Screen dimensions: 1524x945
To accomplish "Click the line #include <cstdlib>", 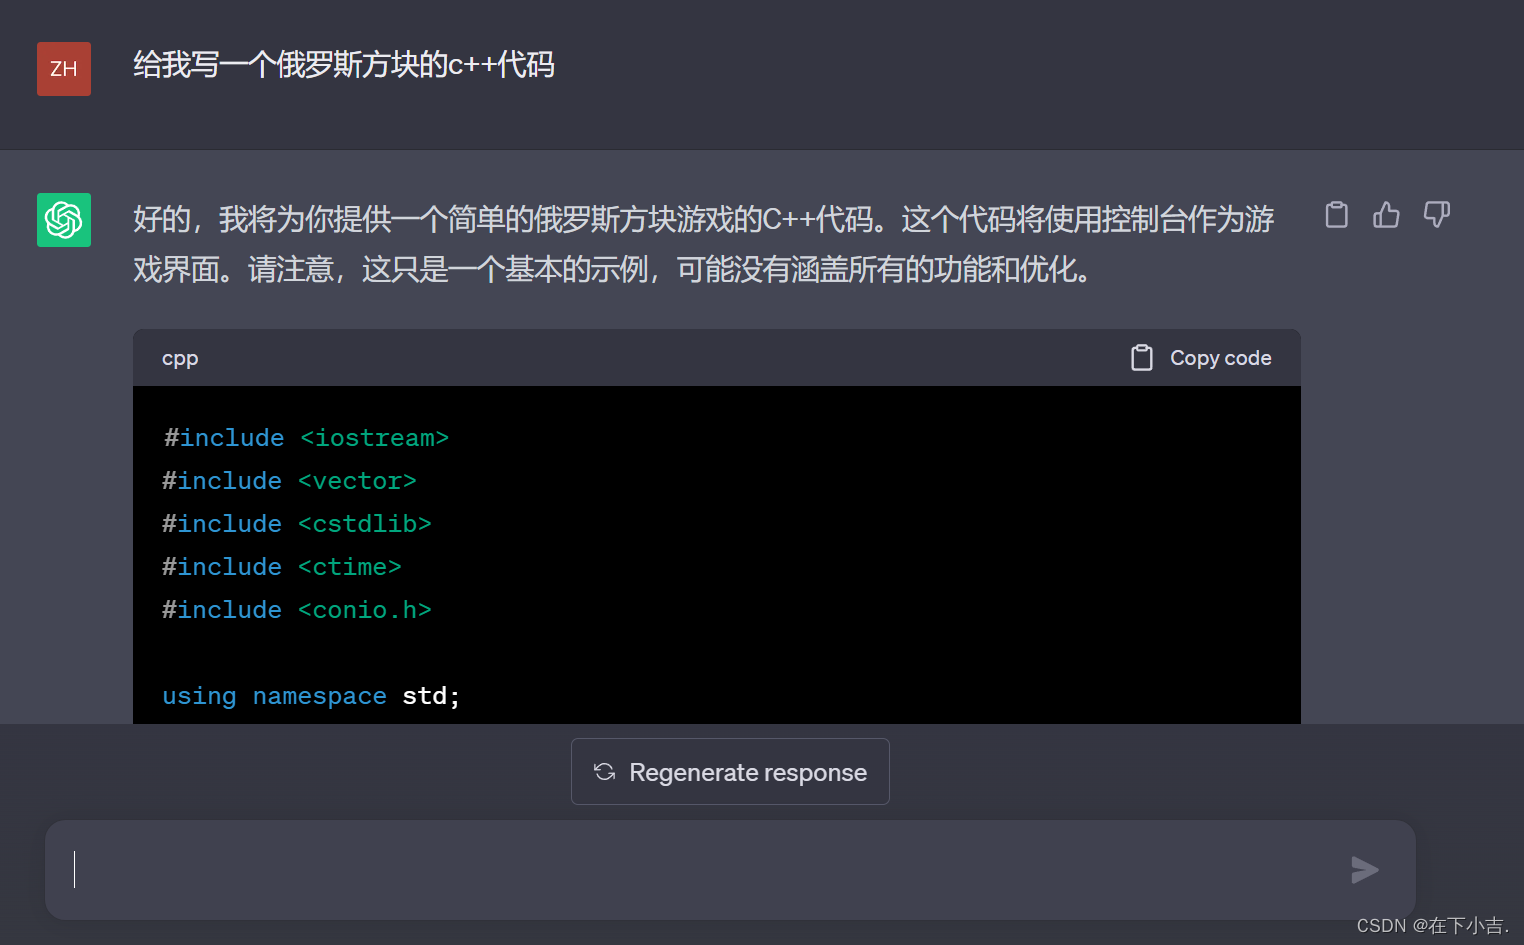I will click(x=297, y=524).
